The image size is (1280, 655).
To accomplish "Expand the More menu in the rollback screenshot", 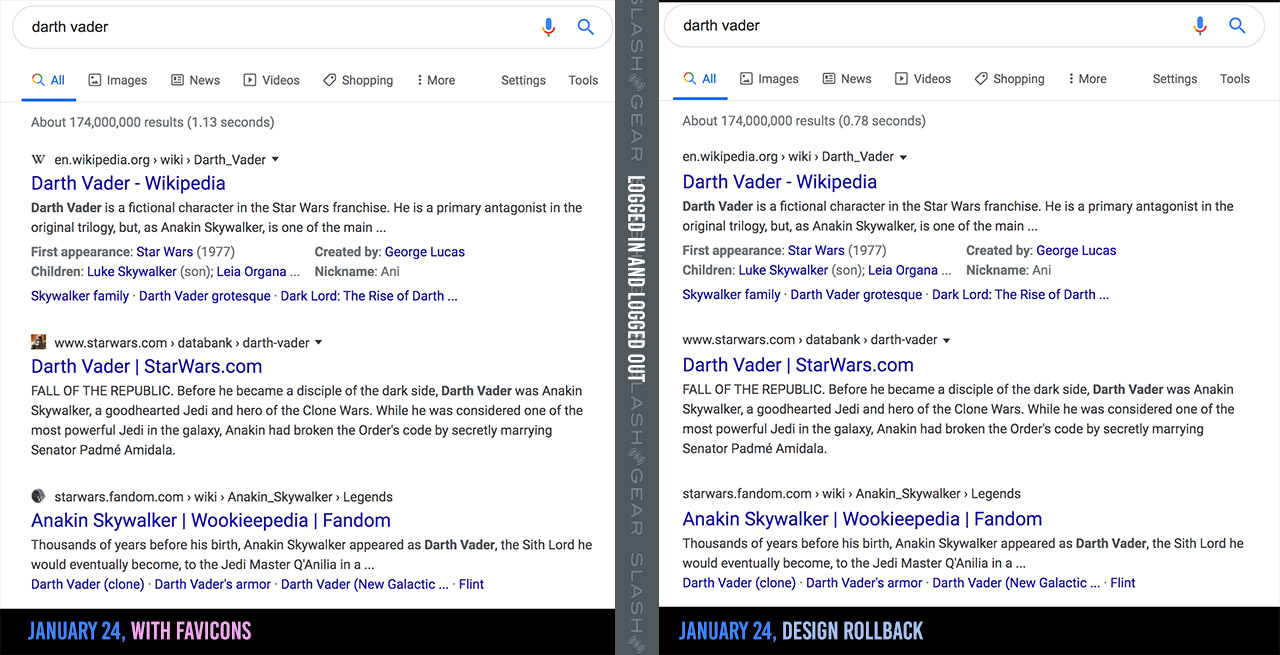I will coord(1087,79).
